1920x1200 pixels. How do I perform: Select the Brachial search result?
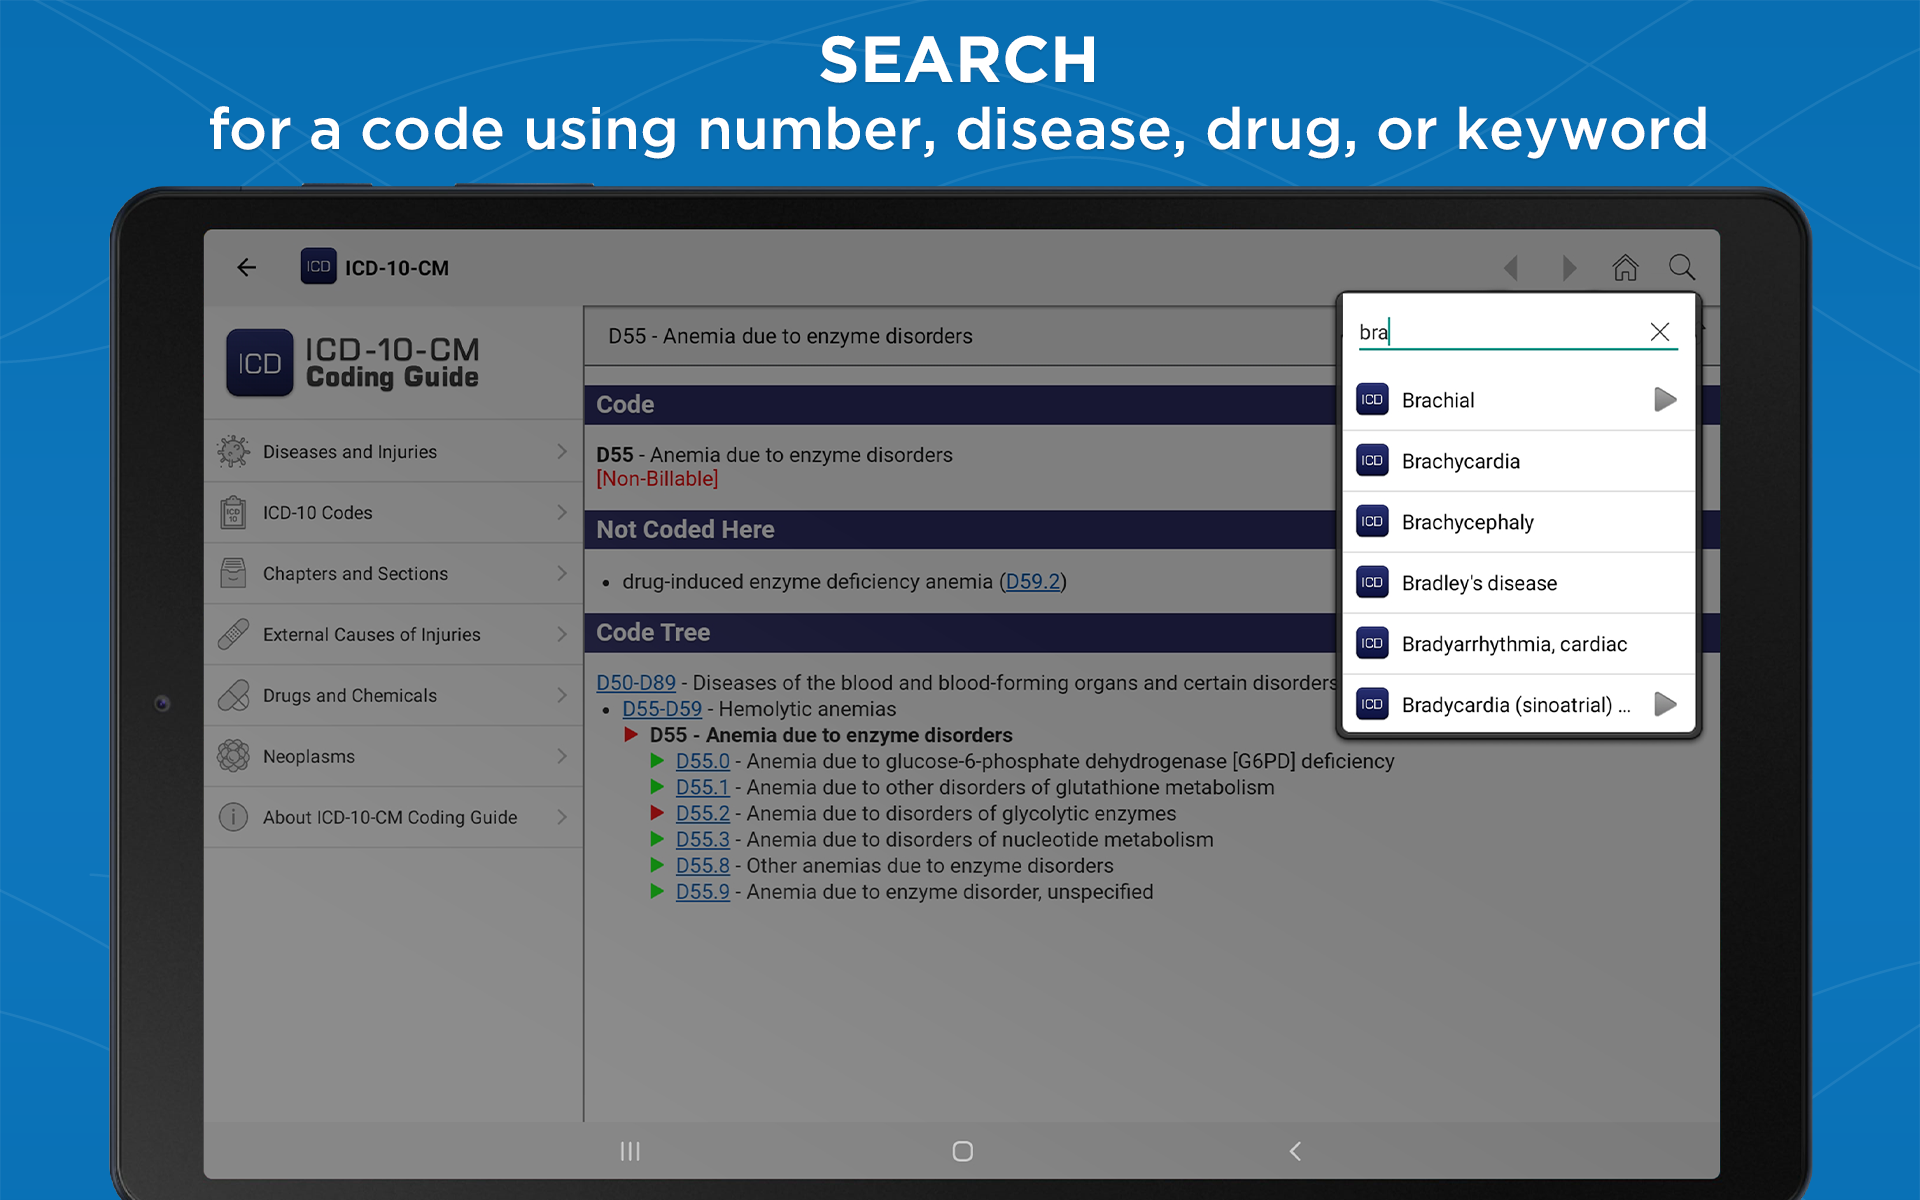tap(1518, 400)
